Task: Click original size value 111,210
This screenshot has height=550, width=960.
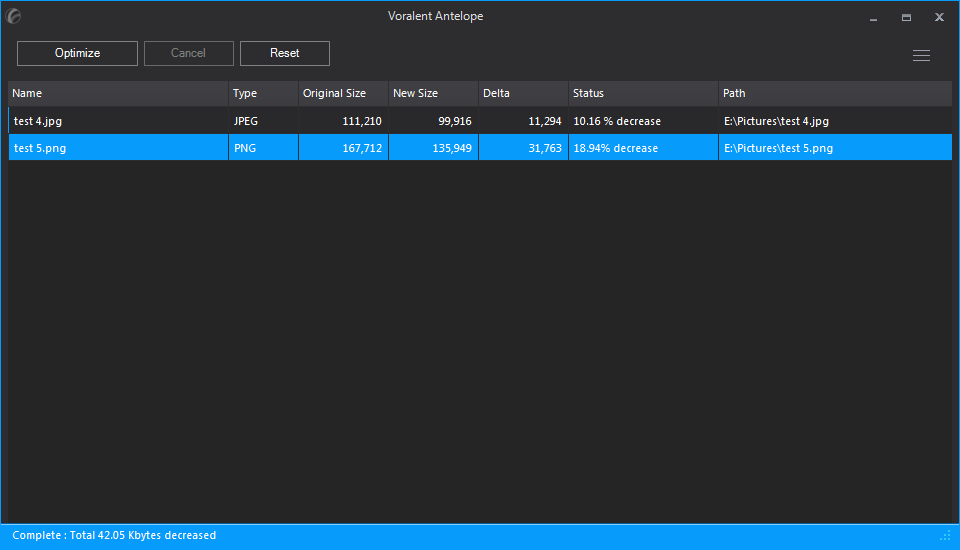Action: click(362, 121)
